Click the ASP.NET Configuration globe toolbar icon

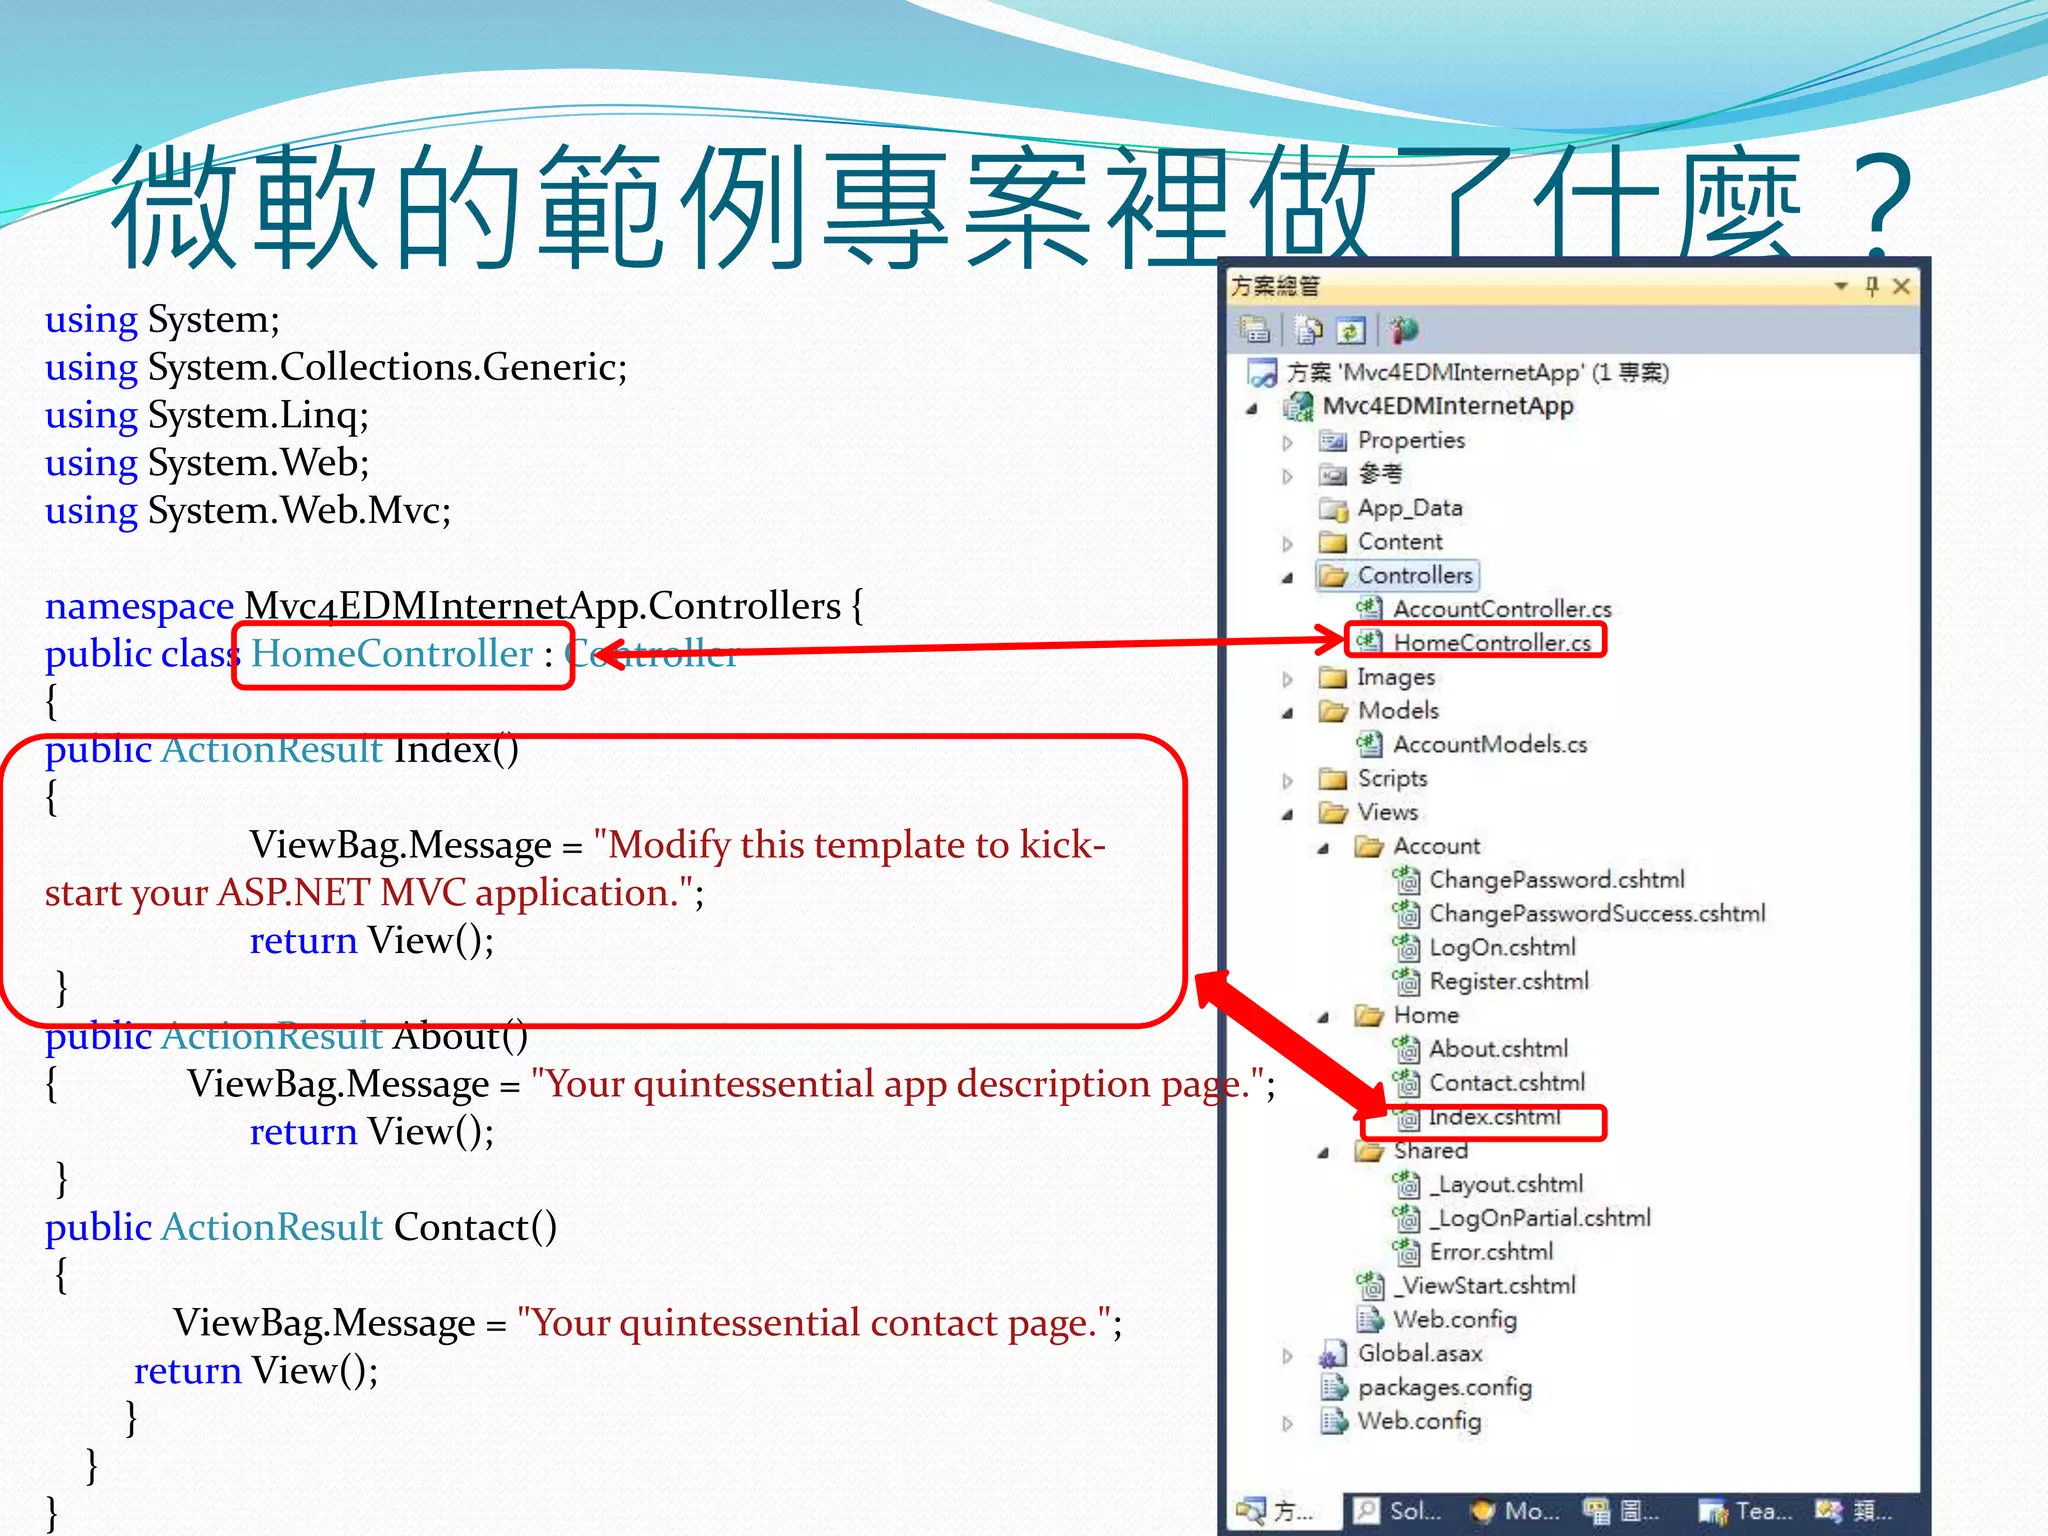click(1404, 330)
